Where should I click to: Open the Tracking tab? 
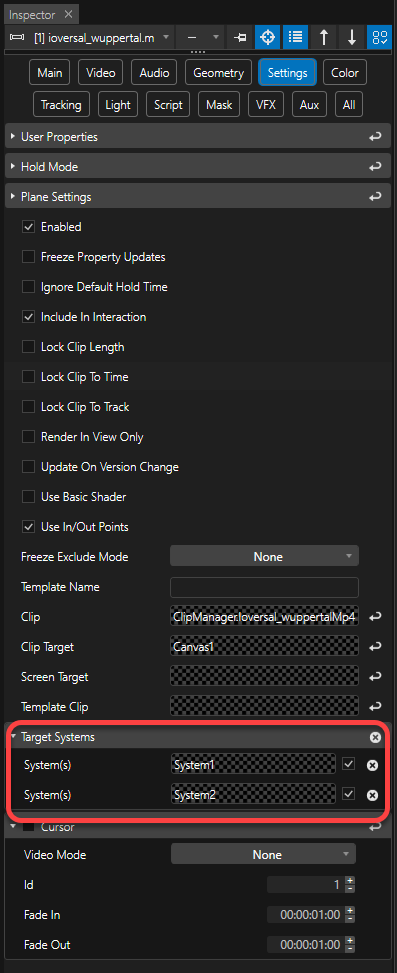click(x=61, y=105)
